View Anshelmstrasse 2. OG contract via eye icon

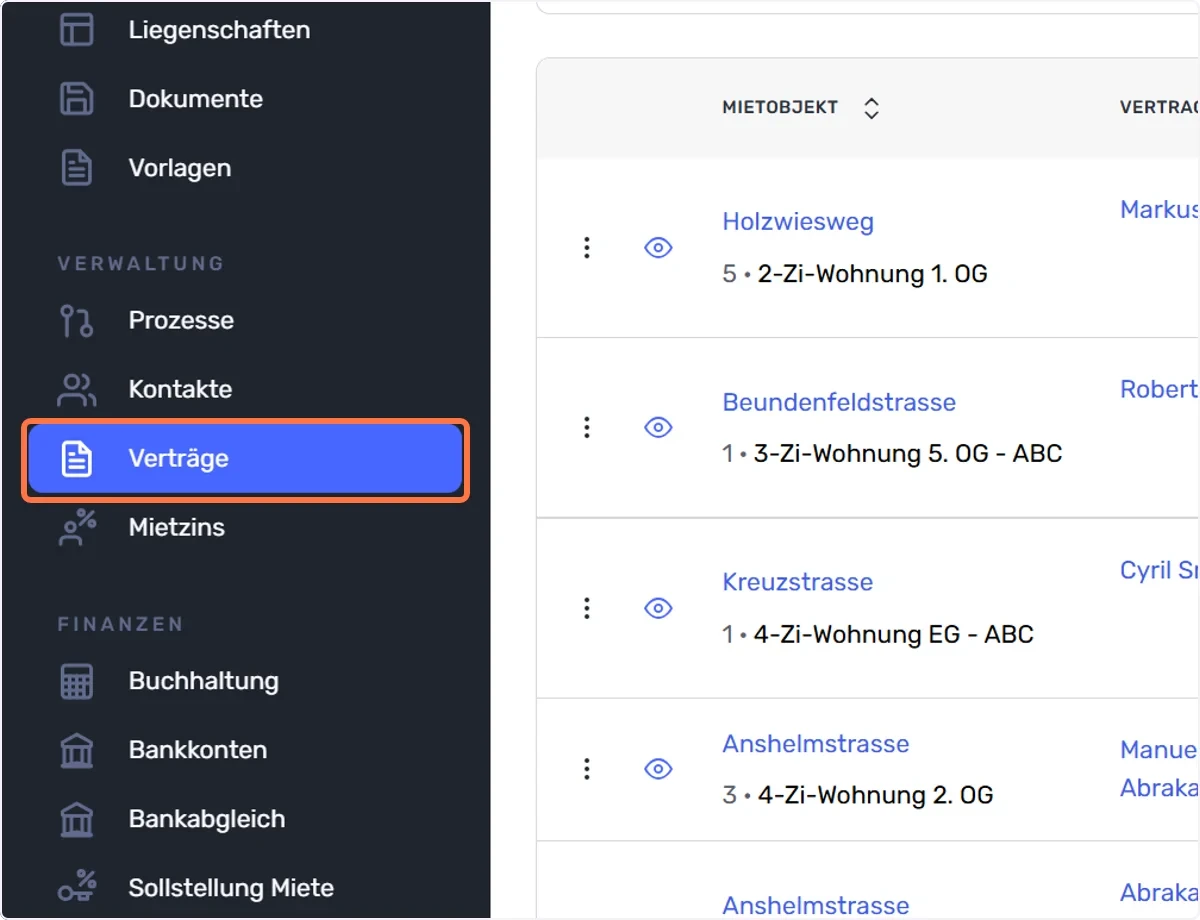pos(658,769)
